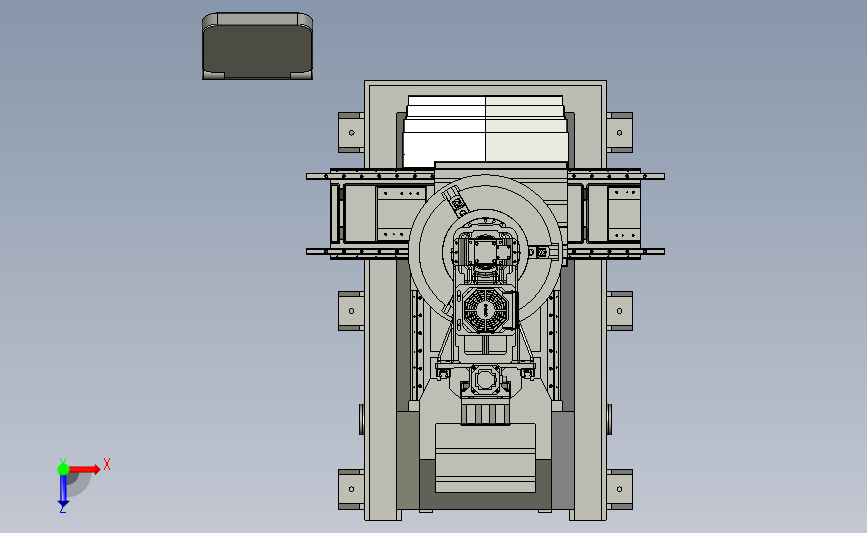The image size is (867, 533).
Task: Select the large rectangular block below the motor
Action: (x=485, y=458)
